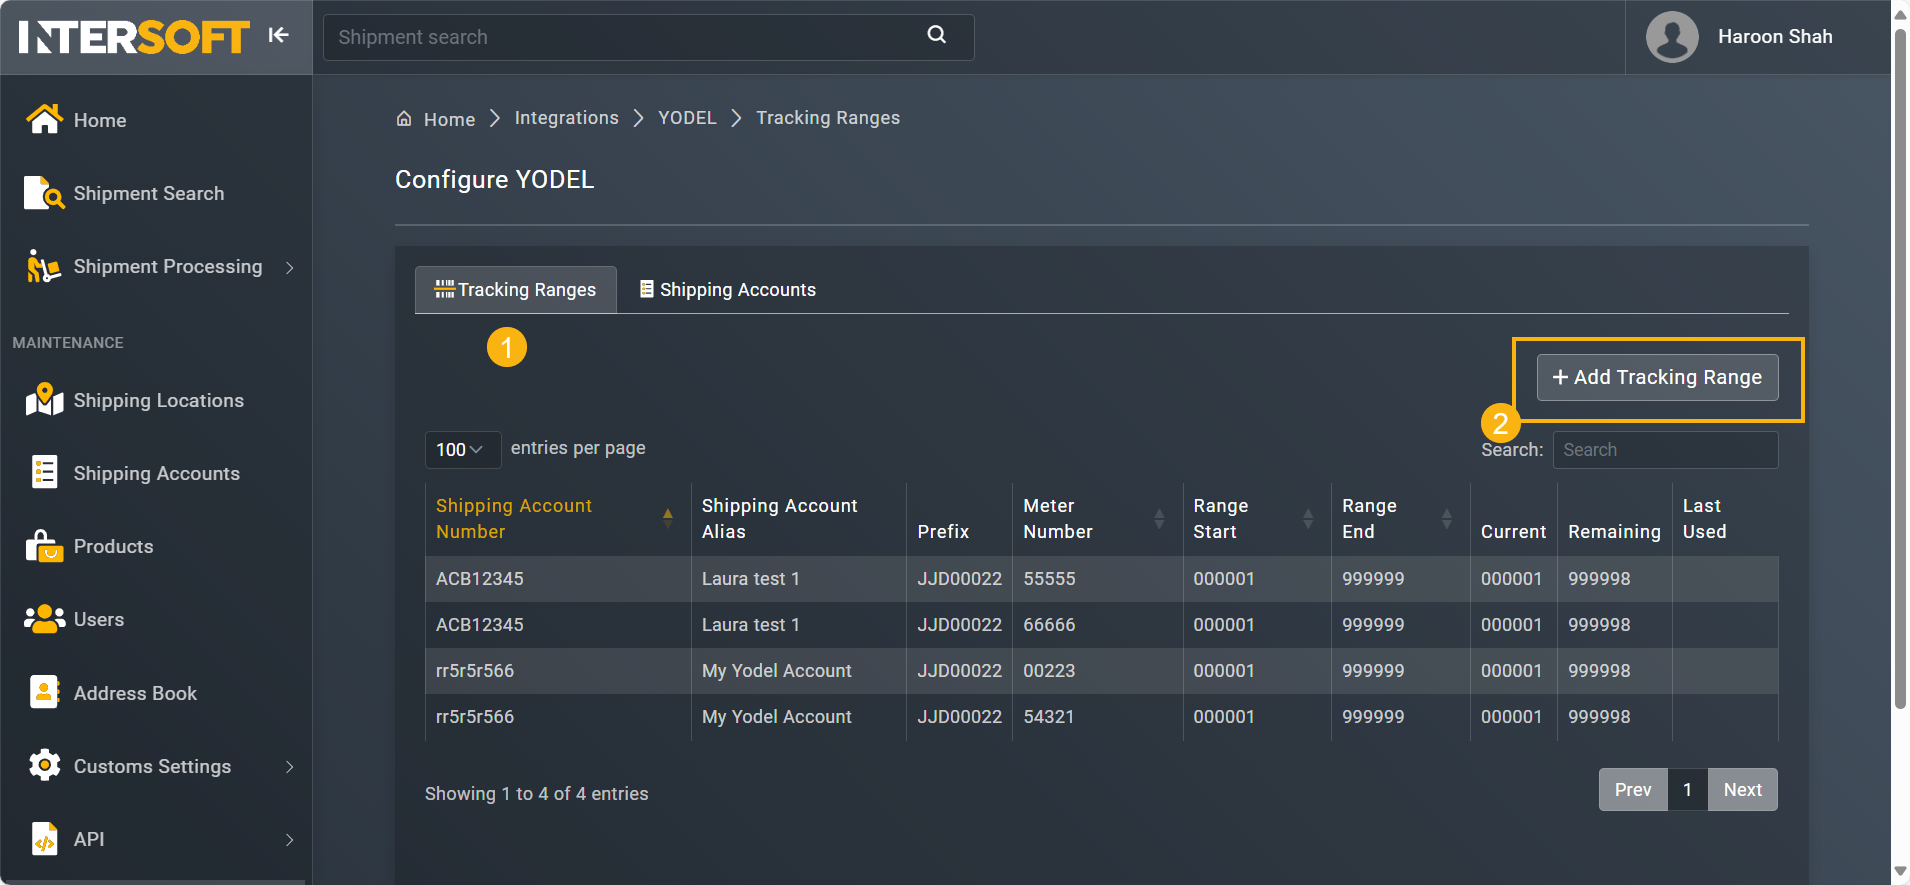Viewport: 1910px width, 885px height.
Task: Click meter number 00223 cell
Action: (1097, 671)
